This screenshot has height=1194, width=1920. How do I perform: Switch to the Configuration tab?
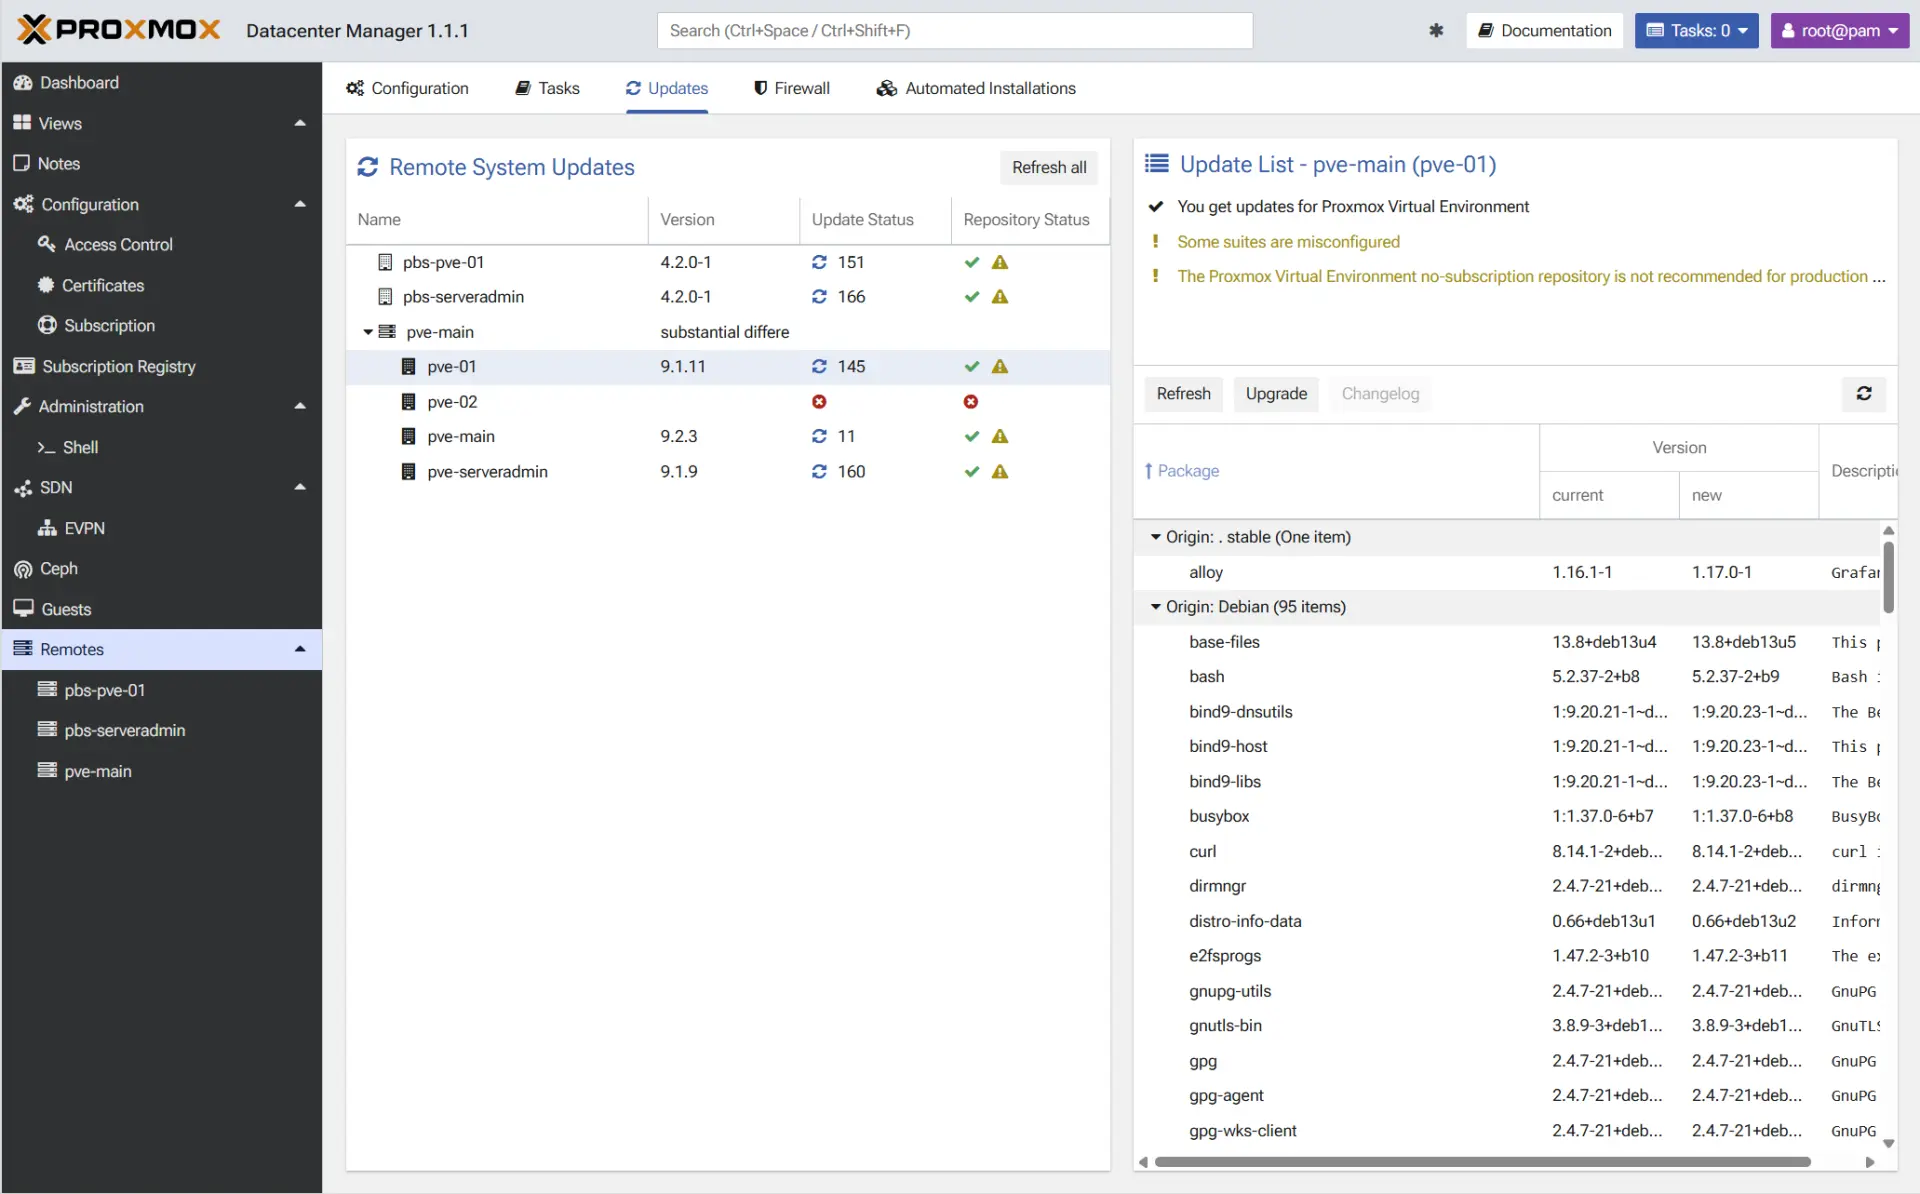coord(407,88)
